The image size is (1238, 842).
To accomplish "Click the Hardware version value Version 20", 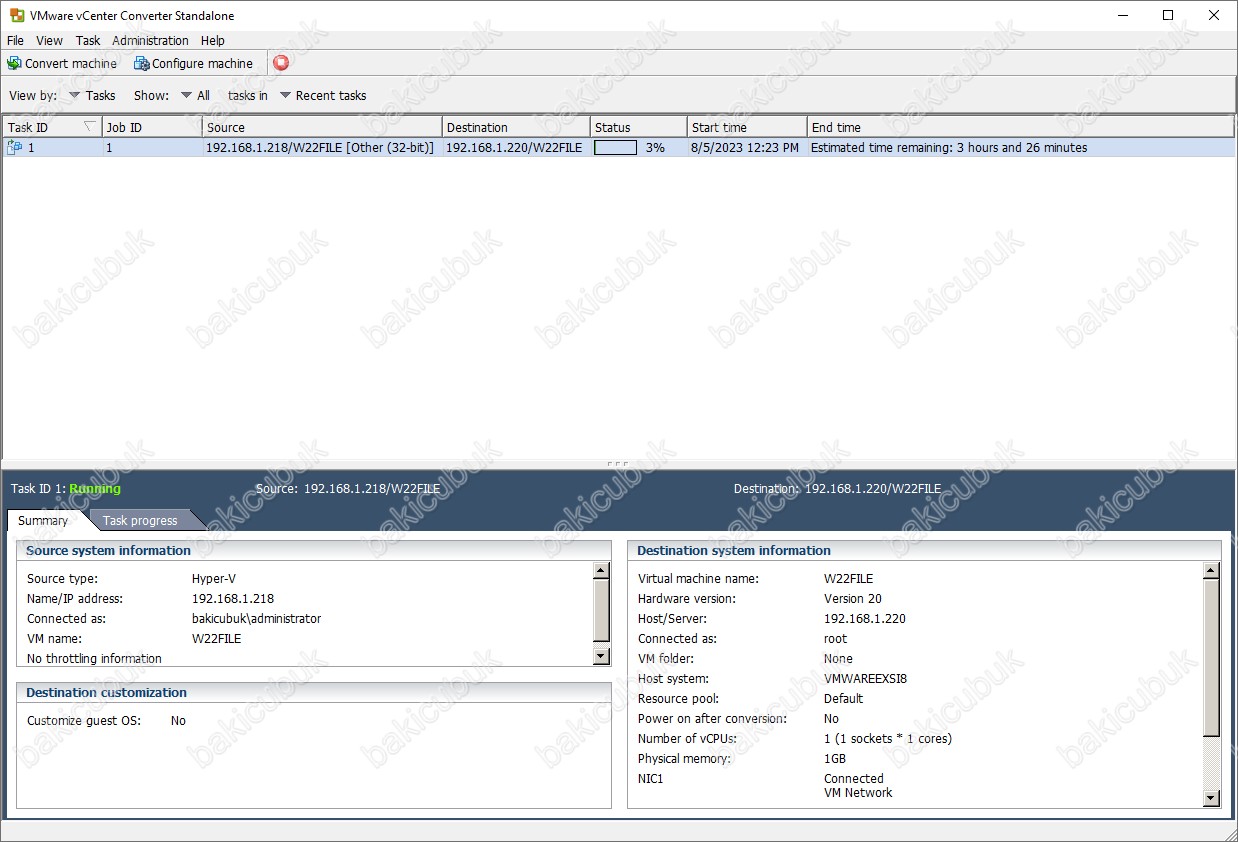I will tap(853, 599).
